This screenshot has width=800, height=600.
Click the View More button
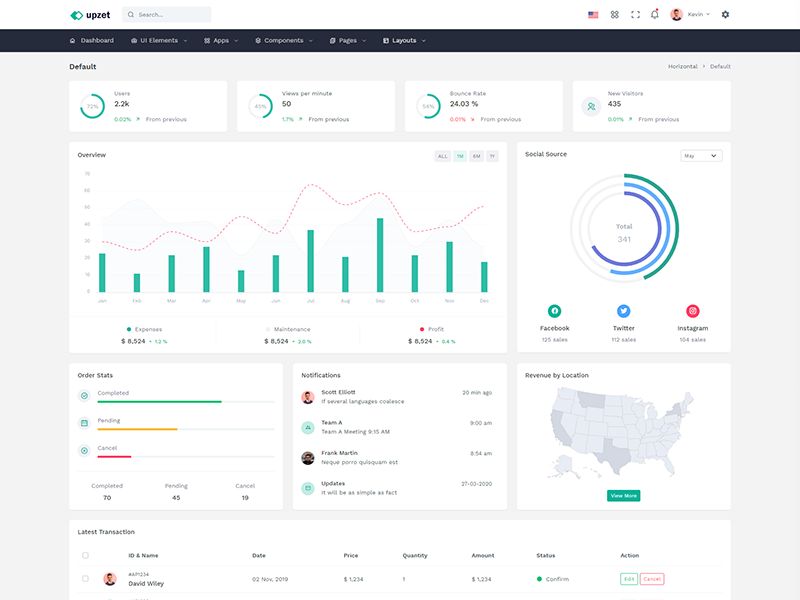click(x=623, y=495)
